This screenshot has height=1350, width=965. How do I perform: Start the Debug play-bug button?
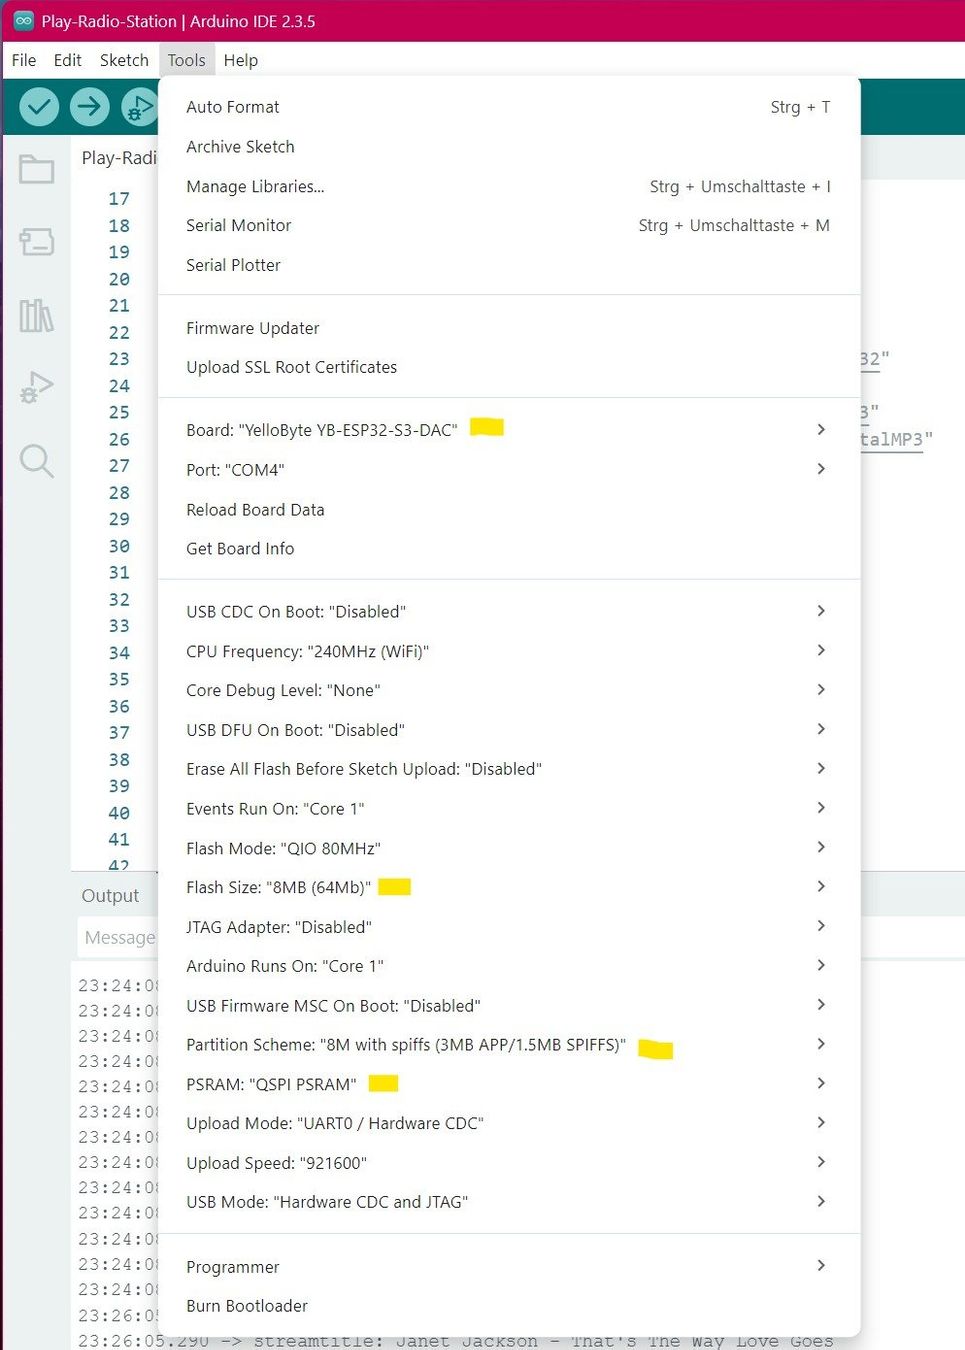140,106
